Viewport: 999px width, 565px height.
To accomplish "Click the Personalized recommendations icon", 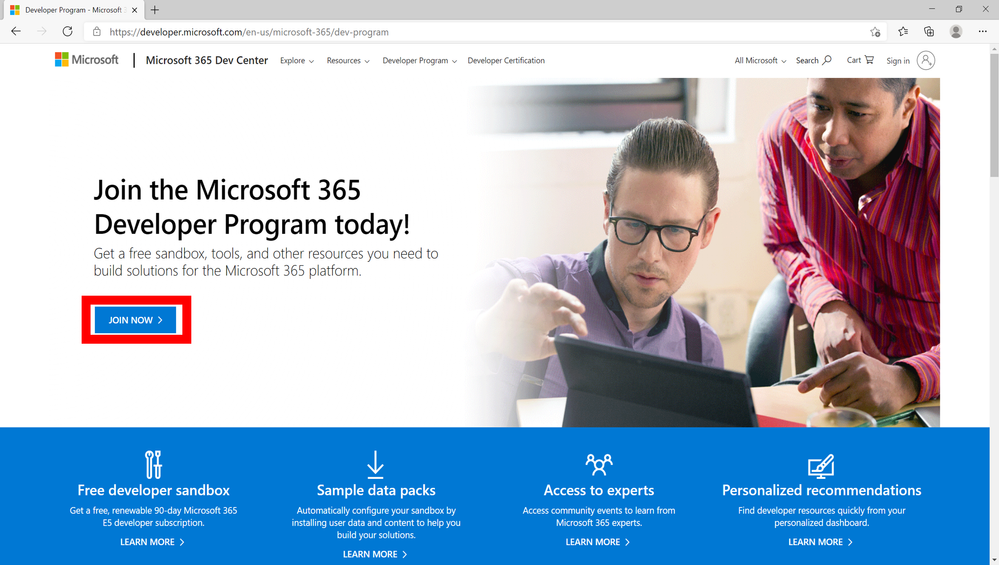I will pyautogui.click(x=821, y=466).
